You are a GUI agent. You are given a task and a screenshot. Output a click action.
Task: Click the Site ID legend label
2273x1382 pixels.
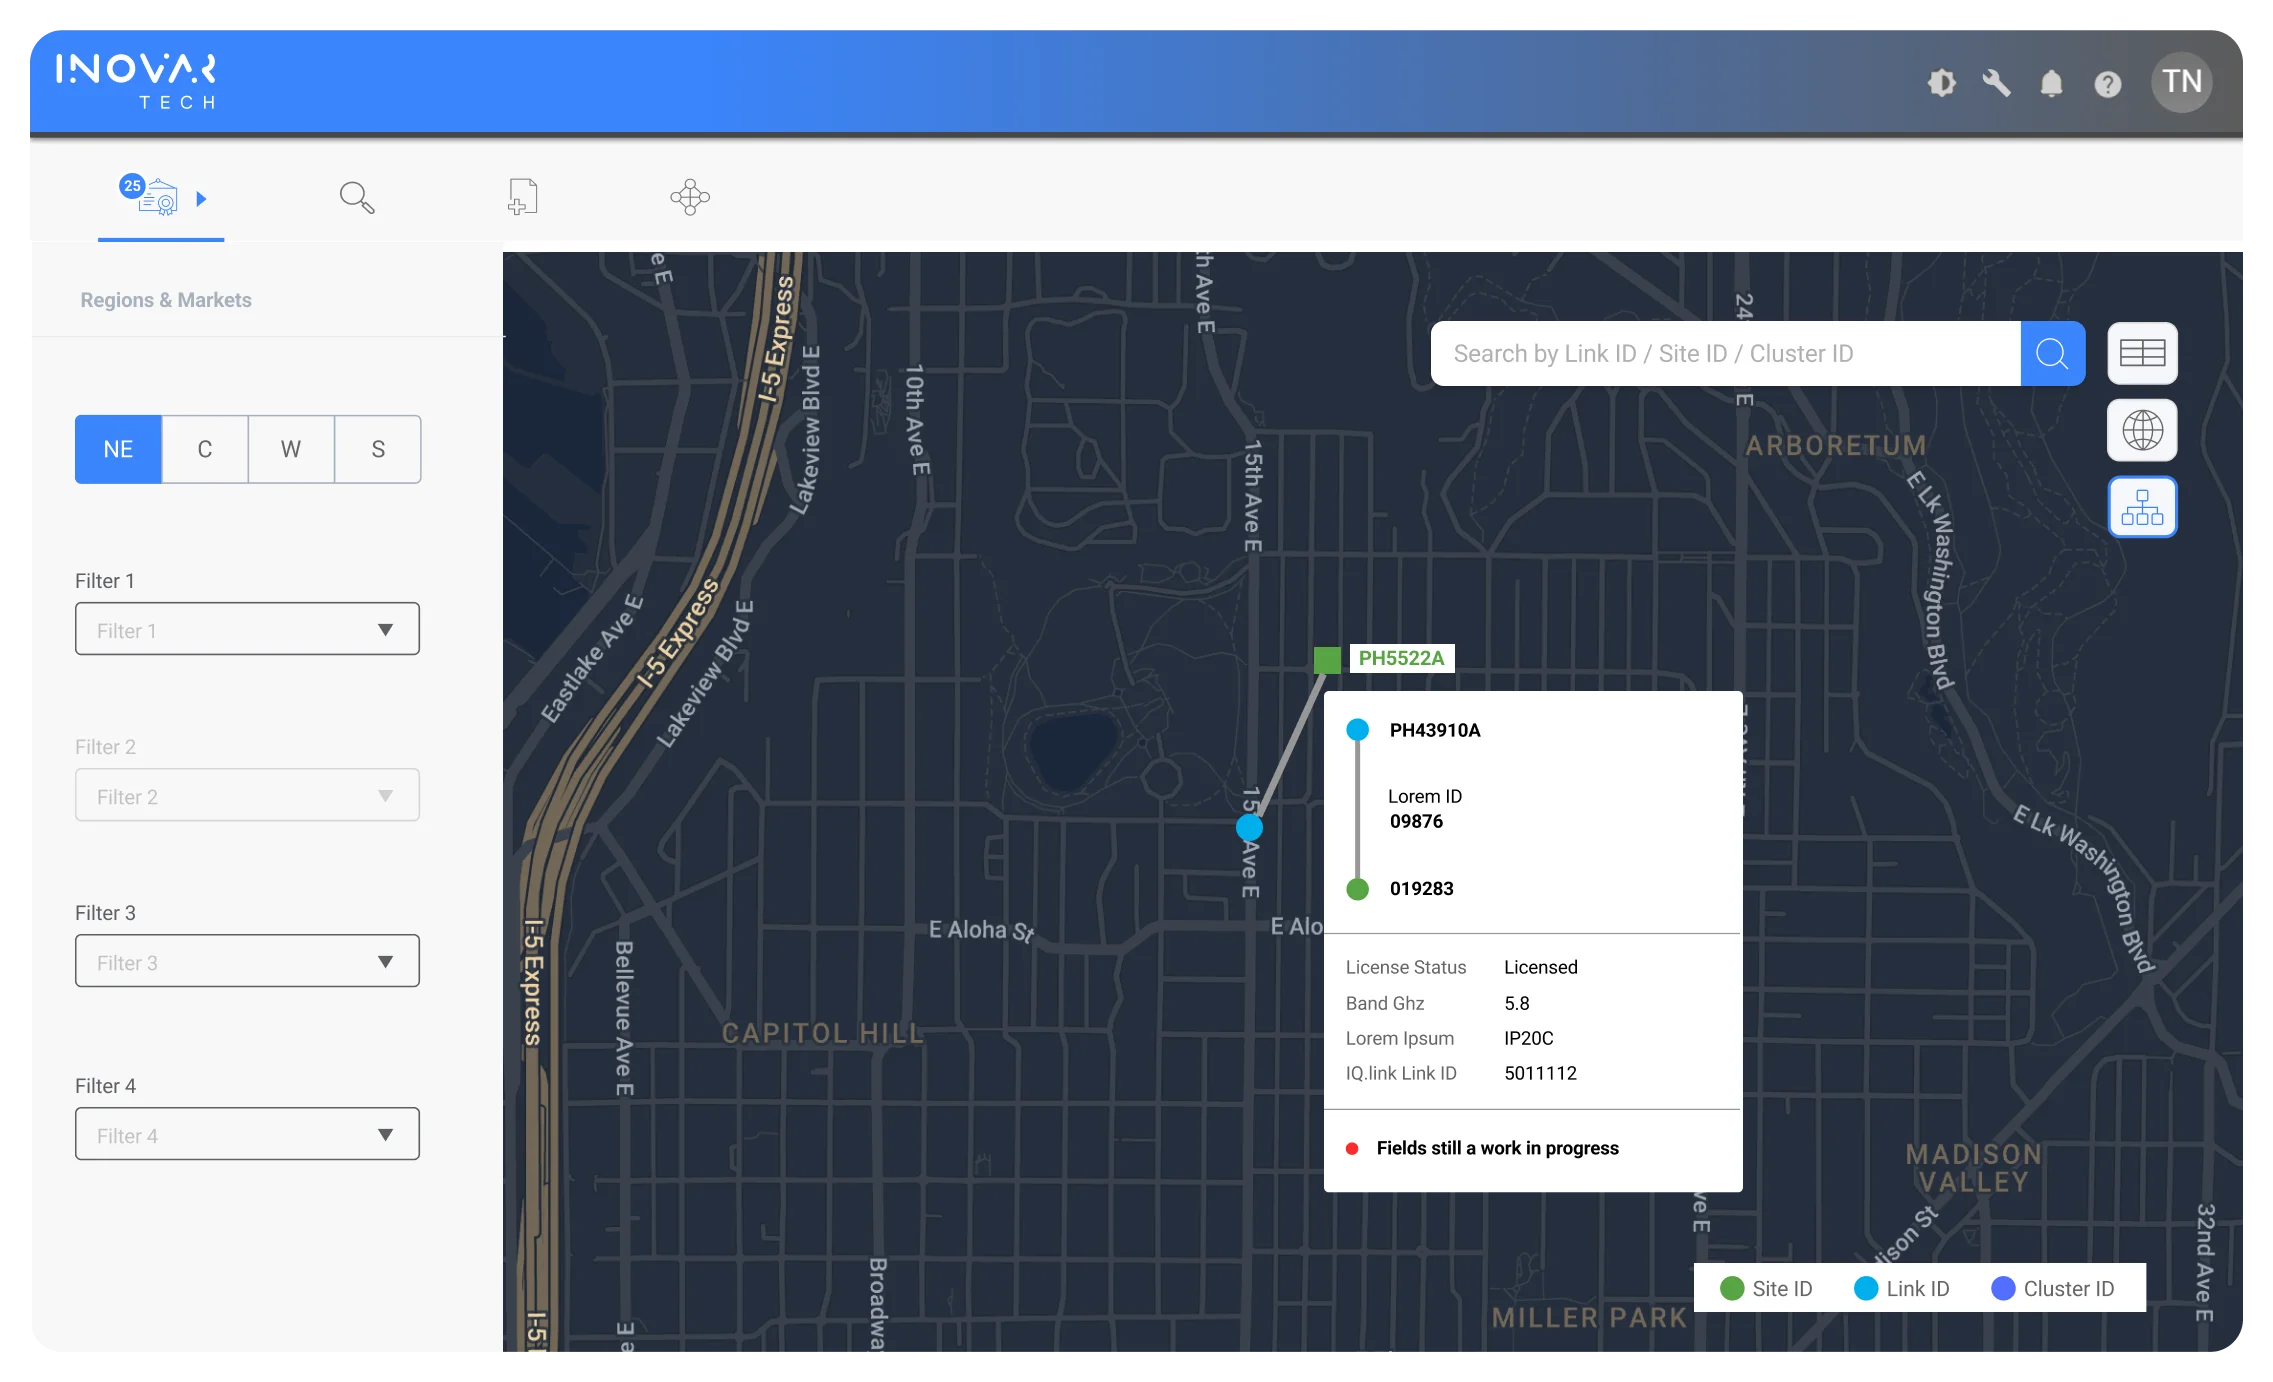coord(1782,1289)
